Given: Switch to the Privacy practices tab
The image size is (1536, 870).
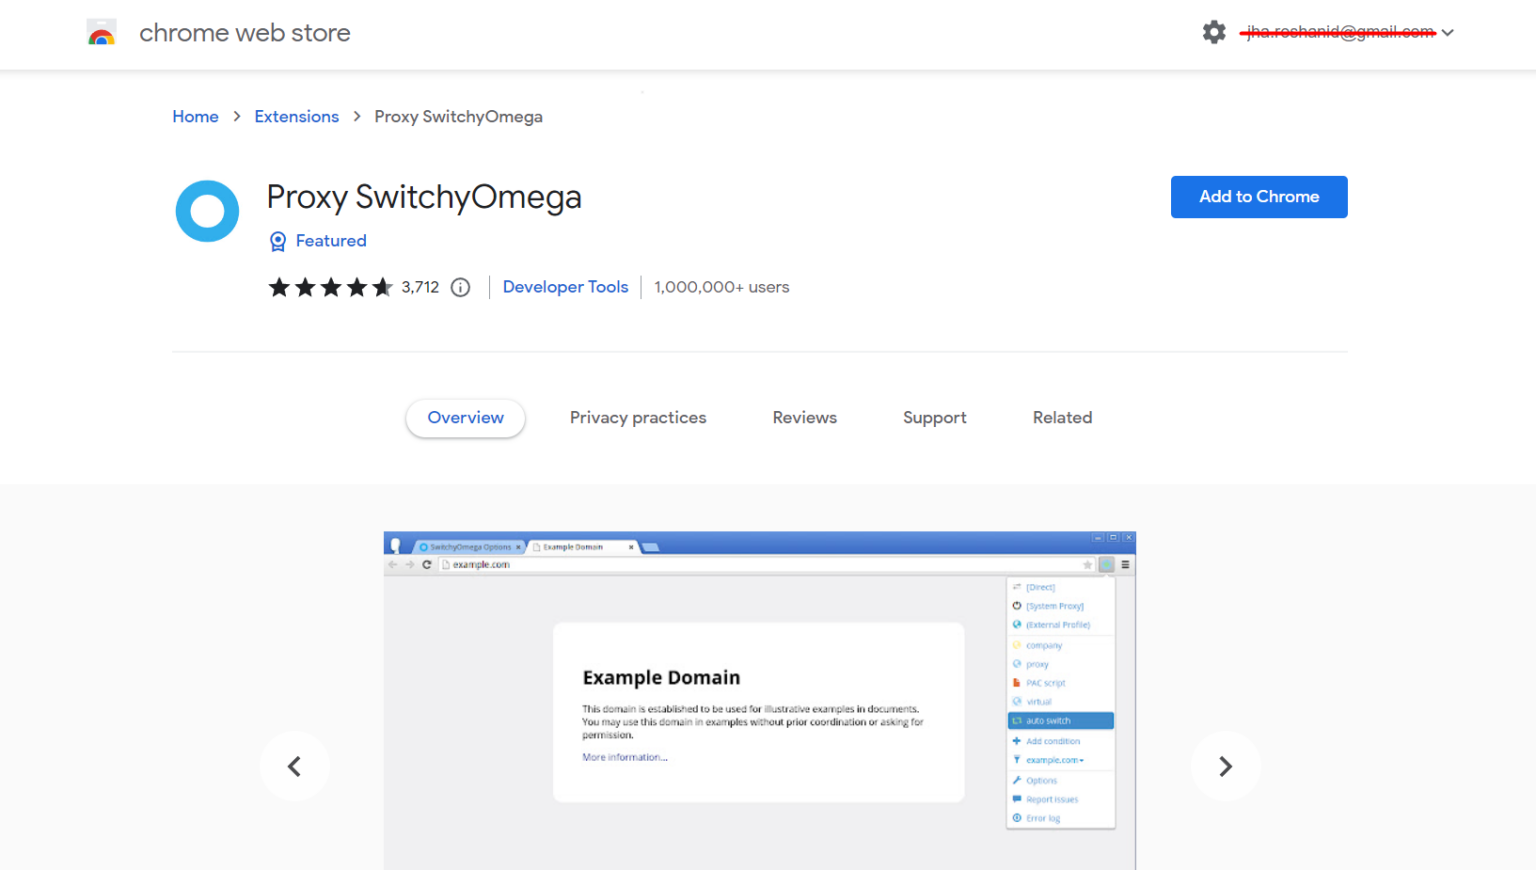Looking at the screenshot, I should [x=638, y=417].
